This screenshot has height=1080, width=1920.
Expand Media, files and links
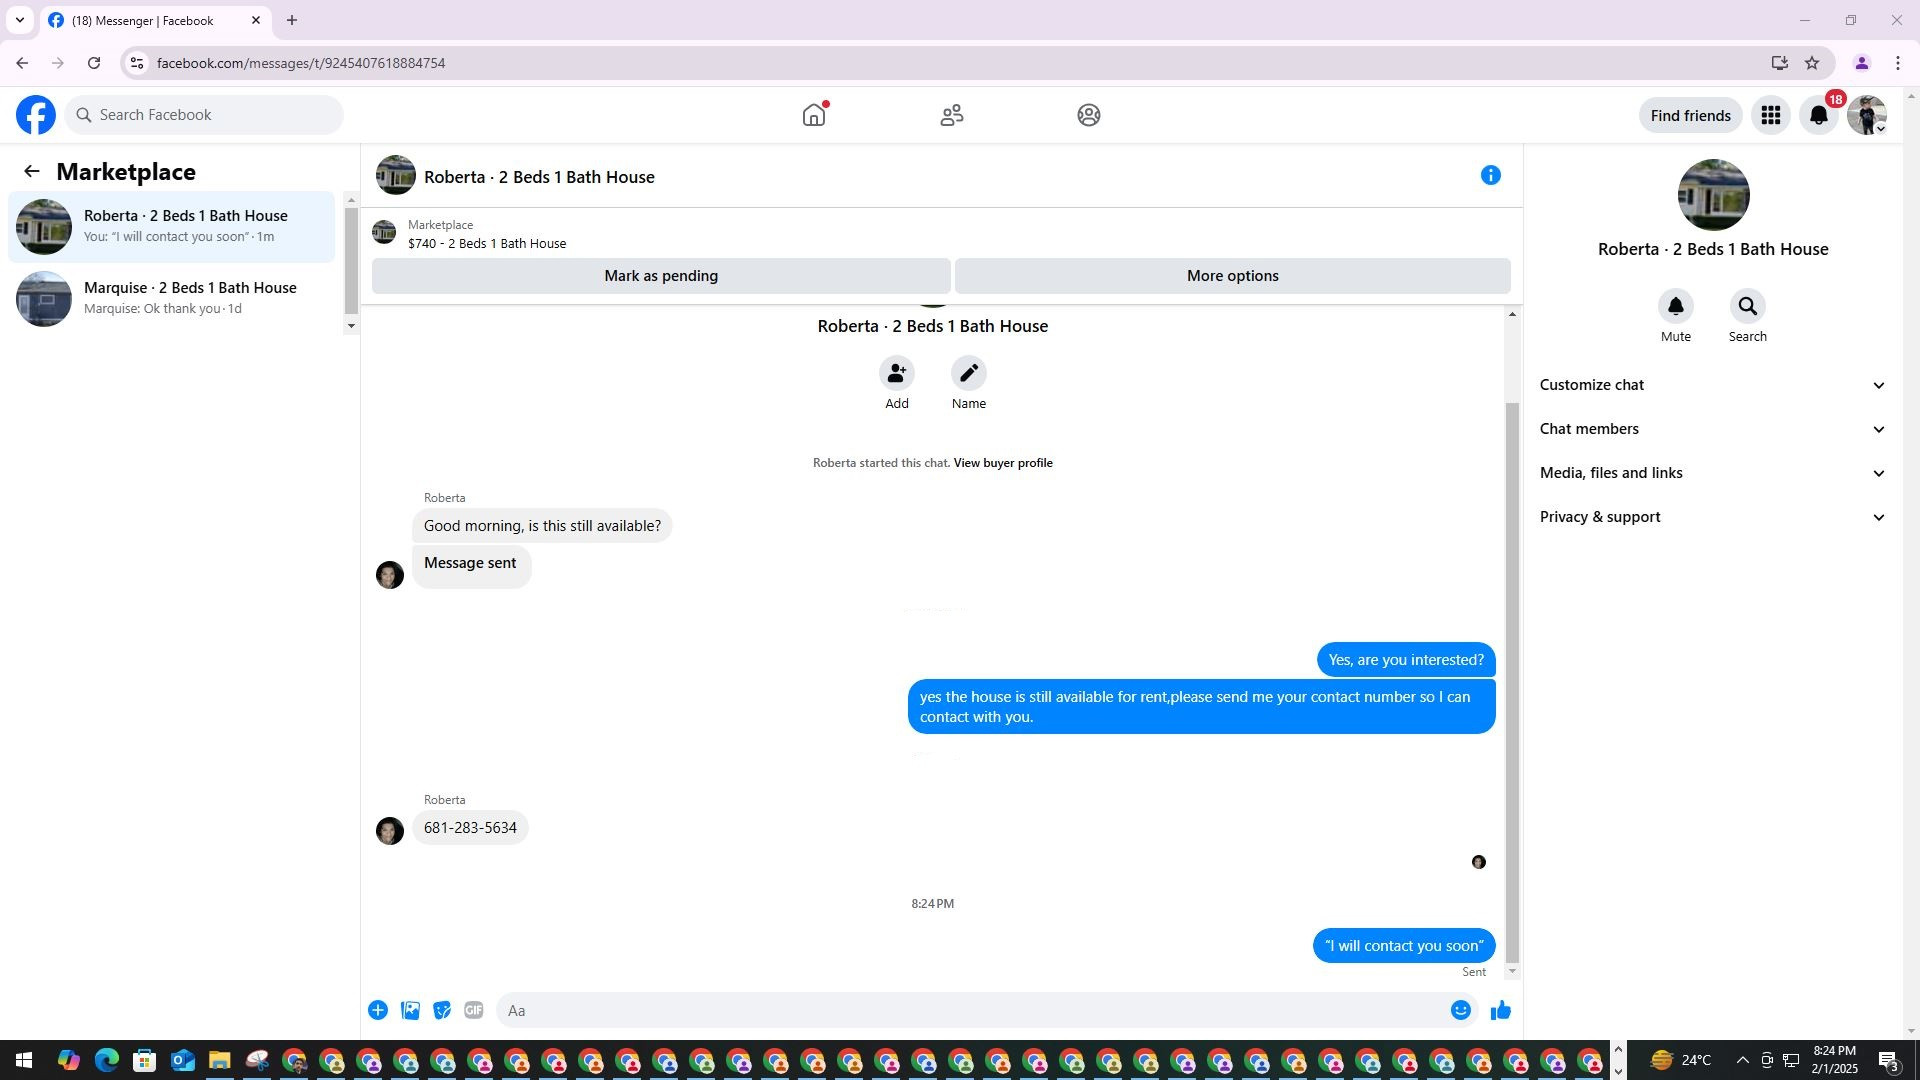[1712, 473]
